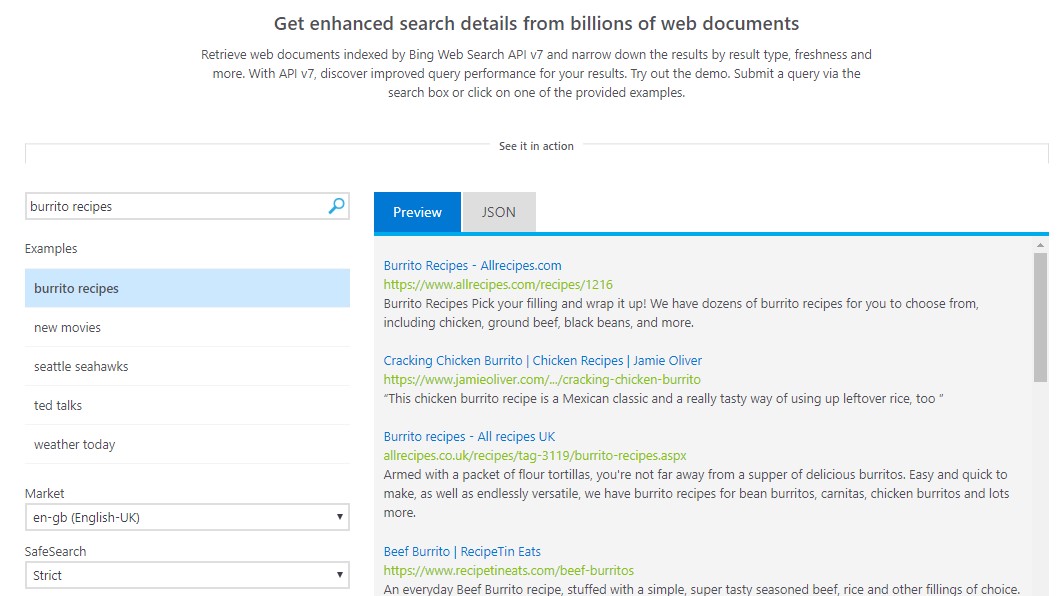Click the 'See it in action' label
Screen dimensions: 1060x596
click(536, 146)
